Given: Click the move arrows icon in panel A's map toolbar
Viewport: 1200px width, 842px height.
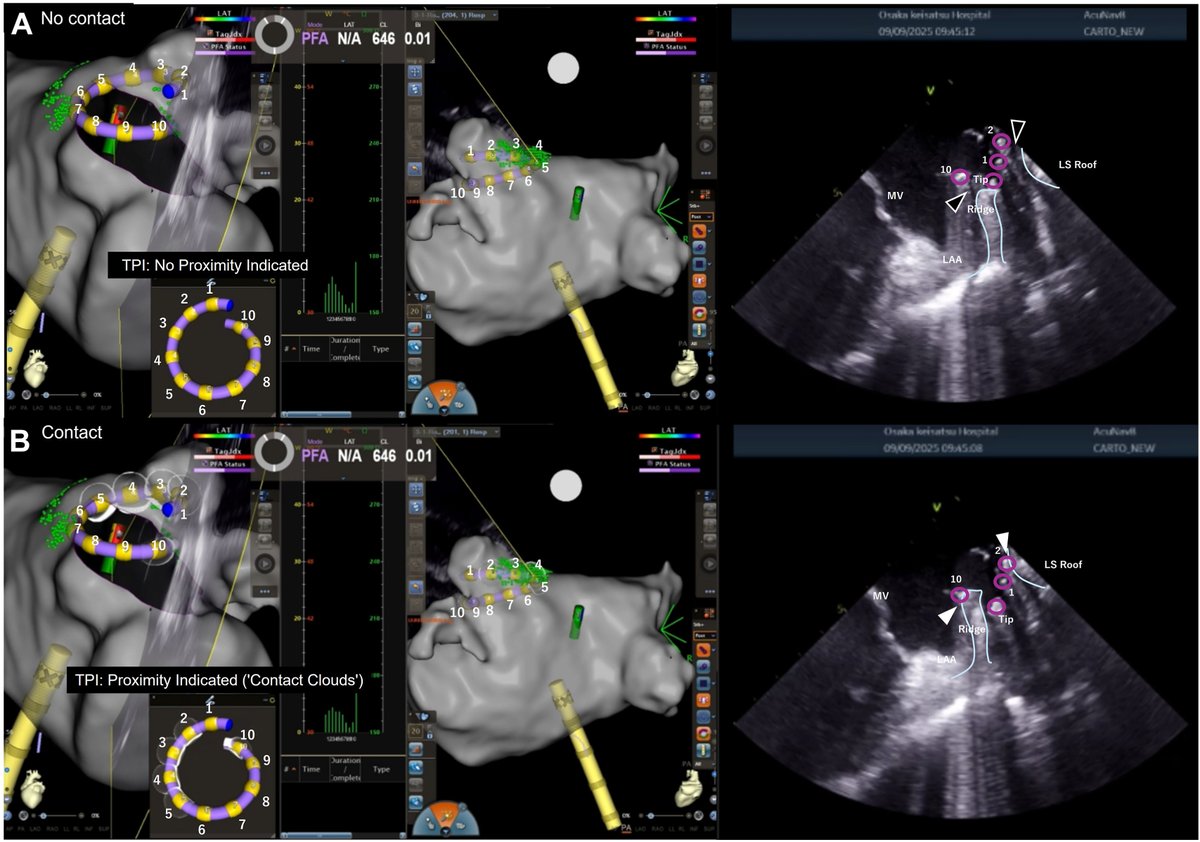Looking at the screenshot, I should 415,73.
